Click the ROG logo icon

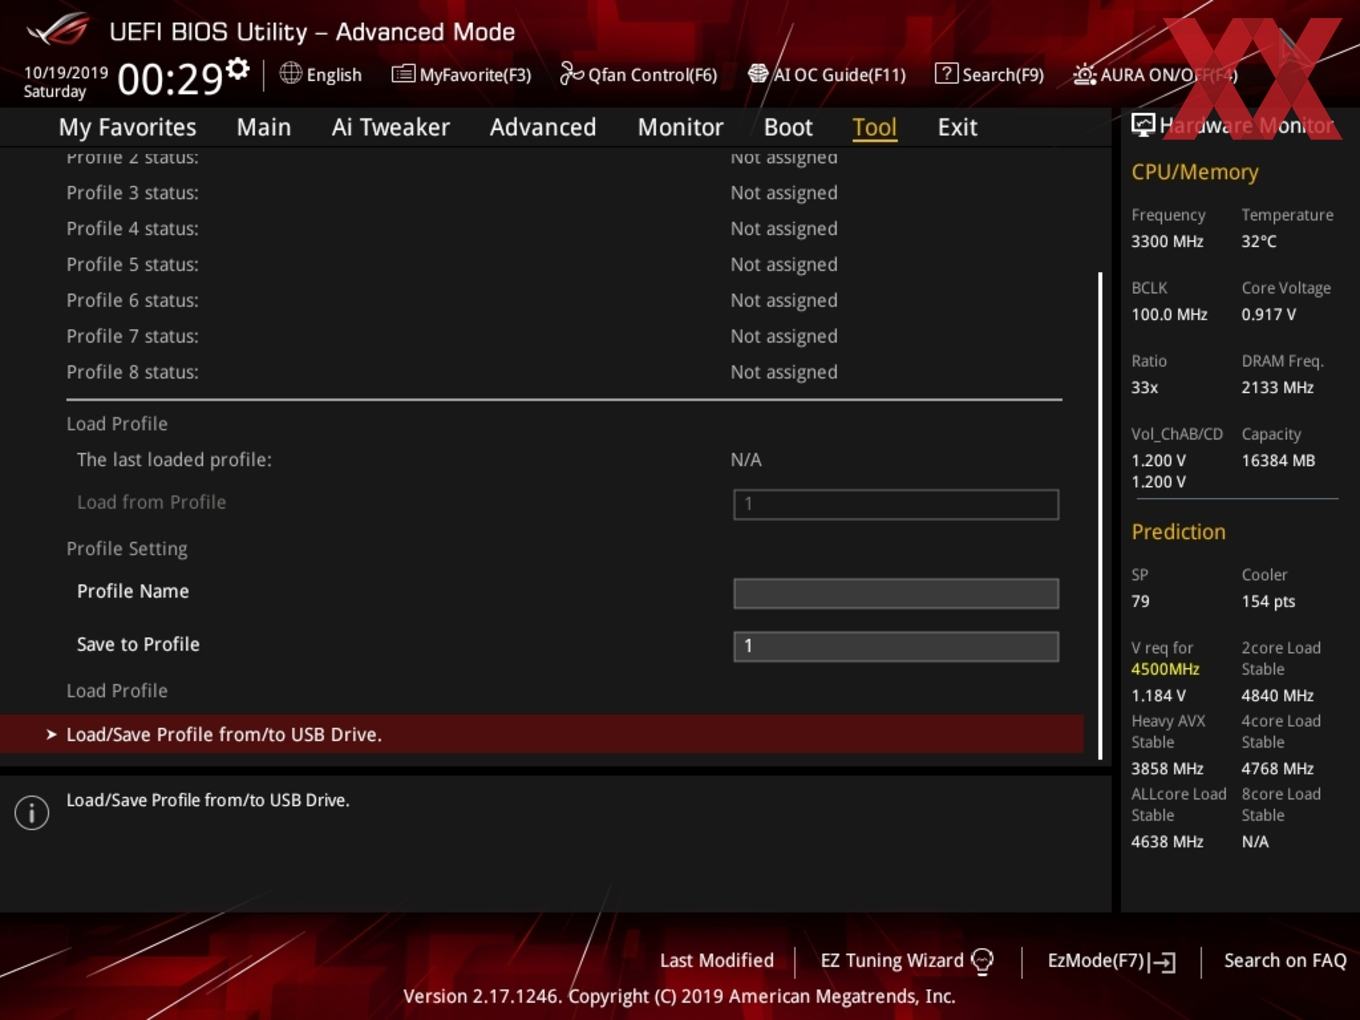click(x=58, y=30)
